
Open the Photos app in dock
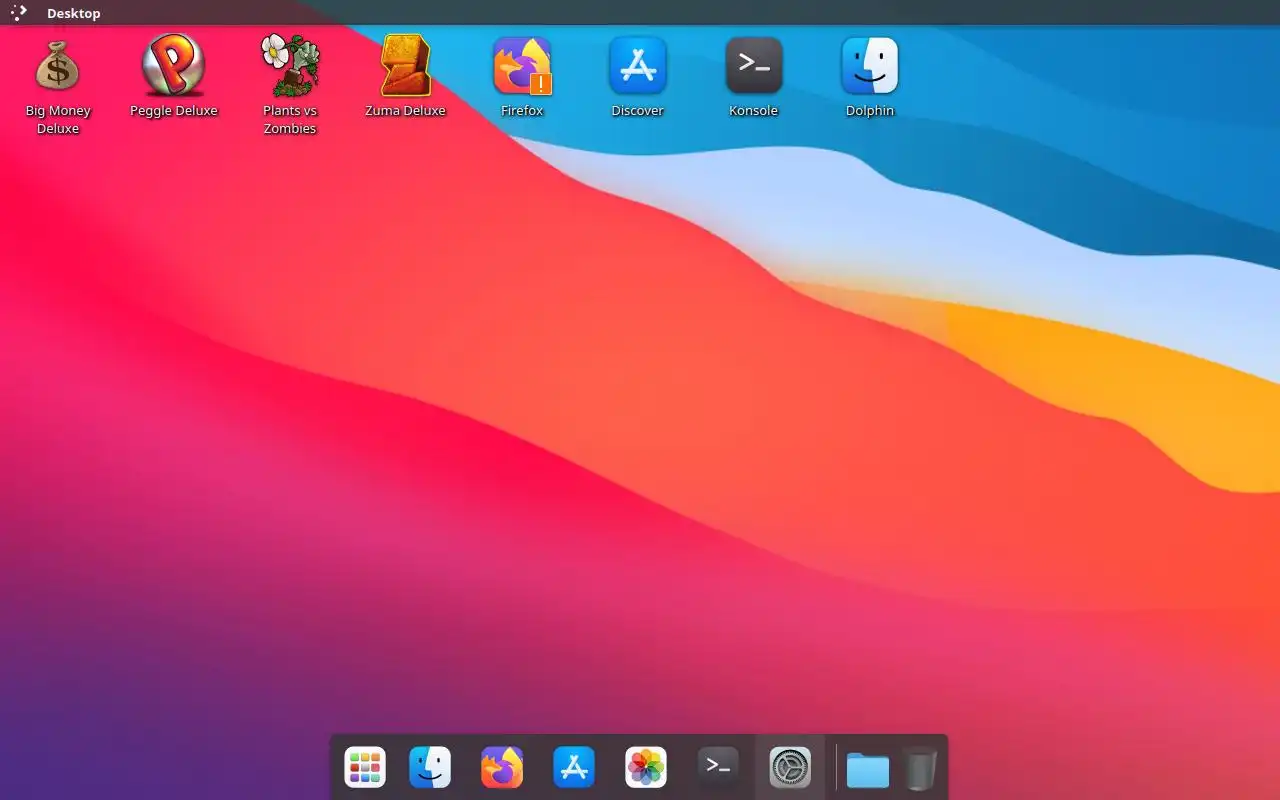646,767
